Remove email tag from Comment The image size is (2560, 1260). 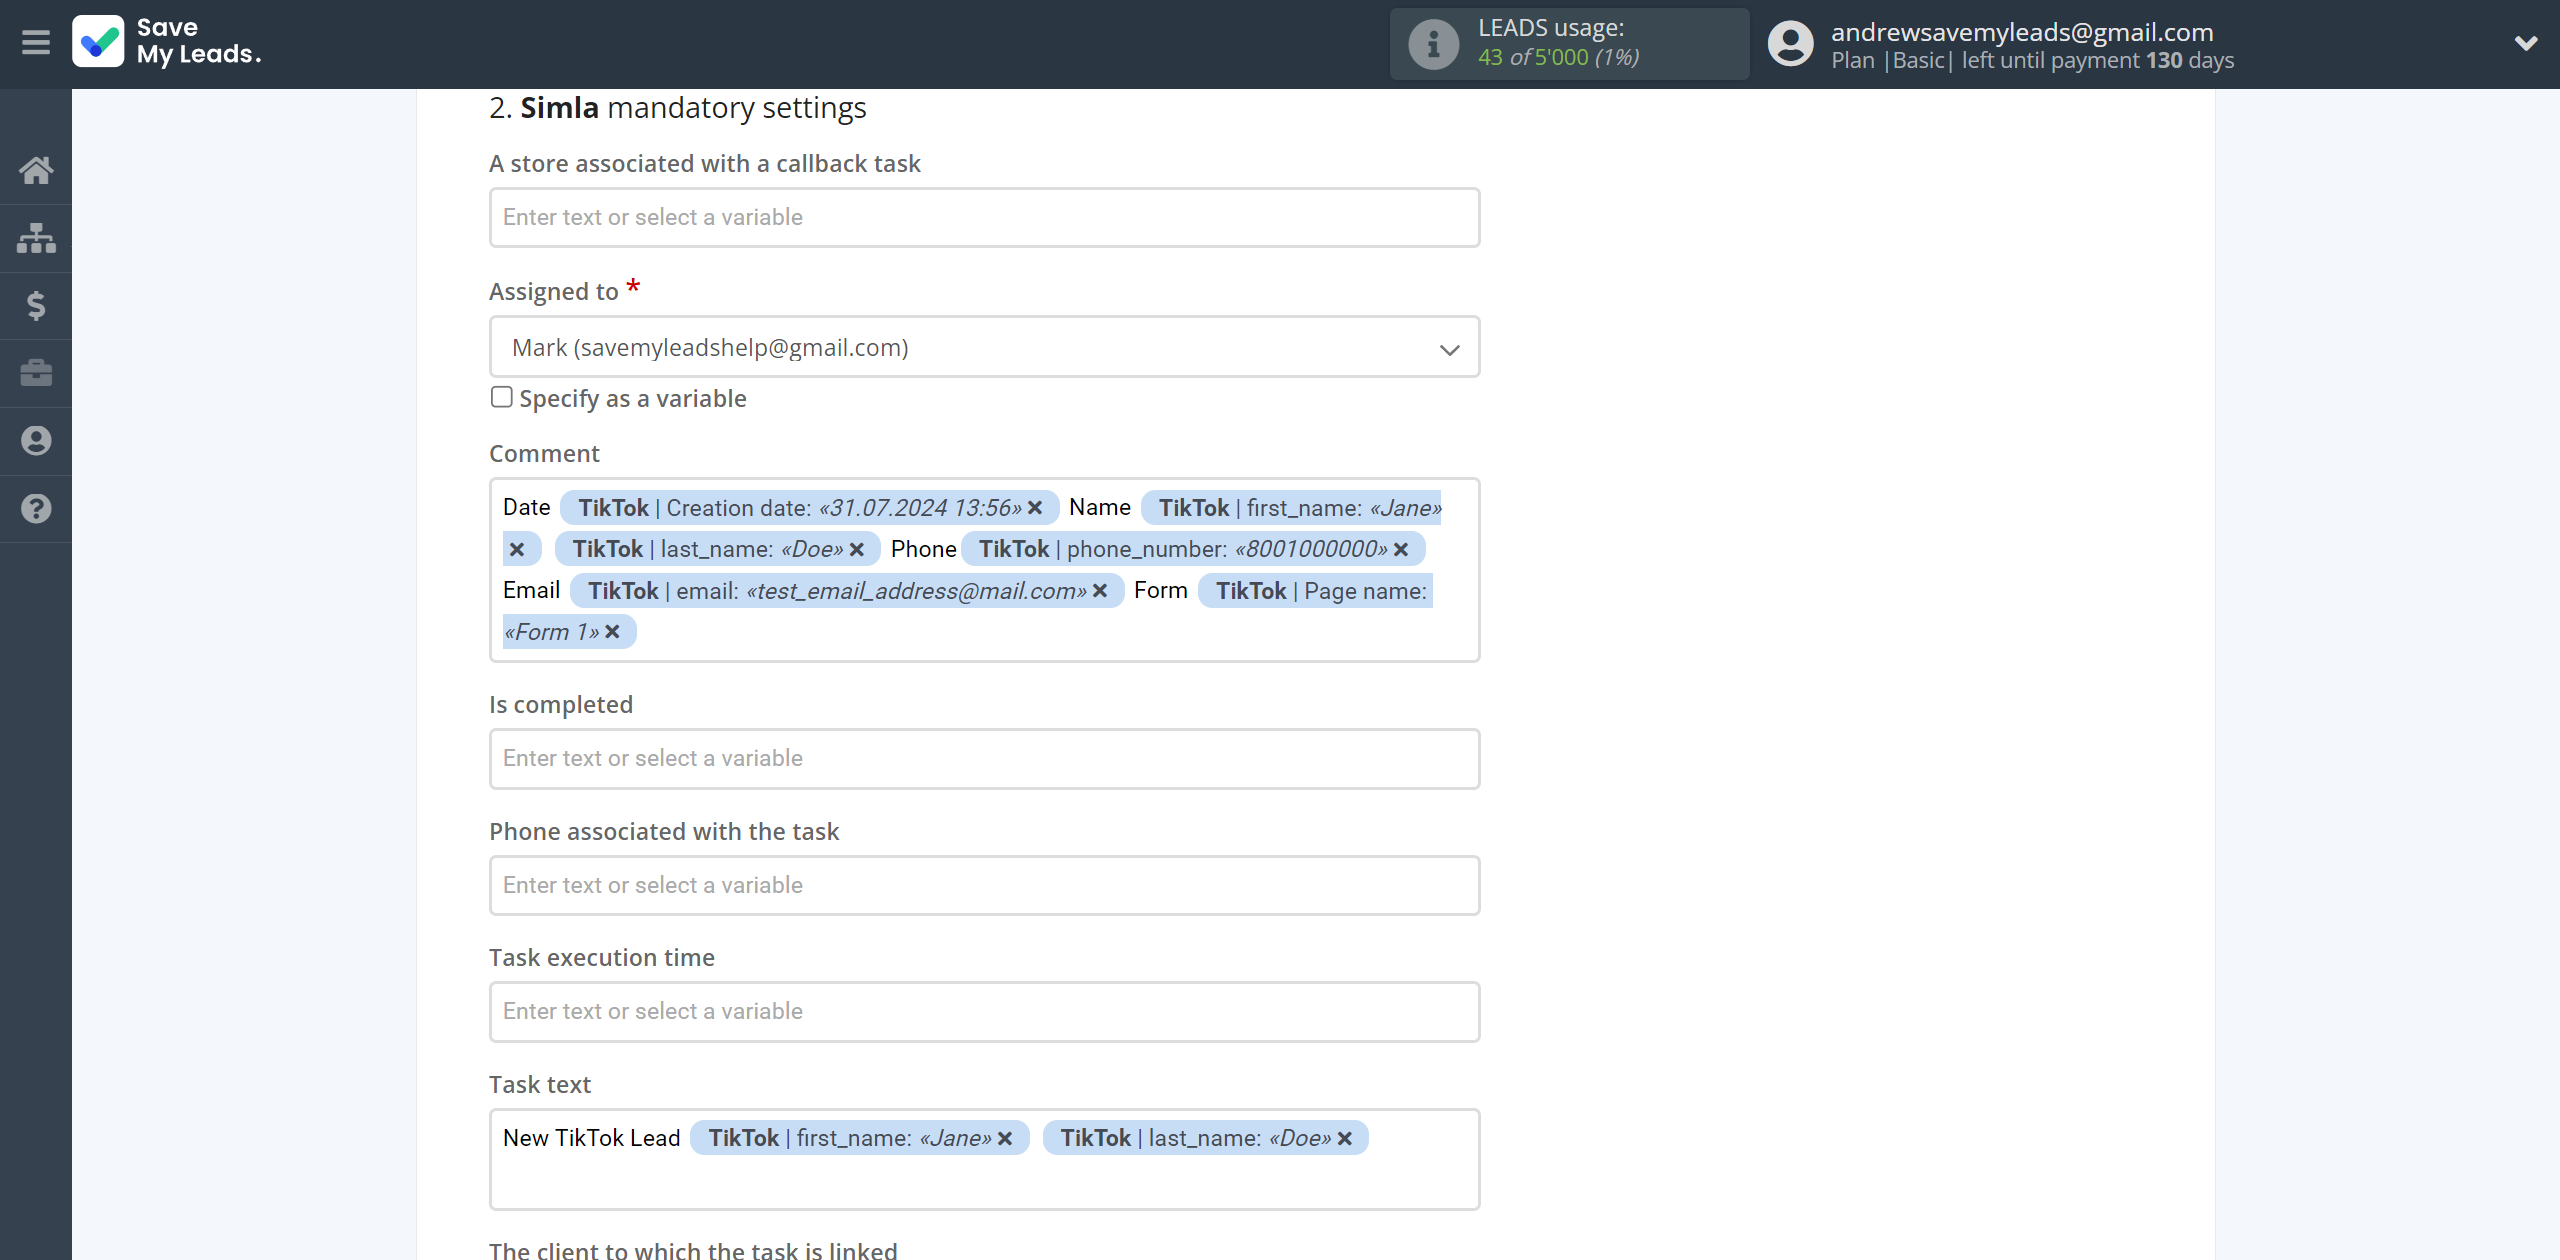(1100, 591)
